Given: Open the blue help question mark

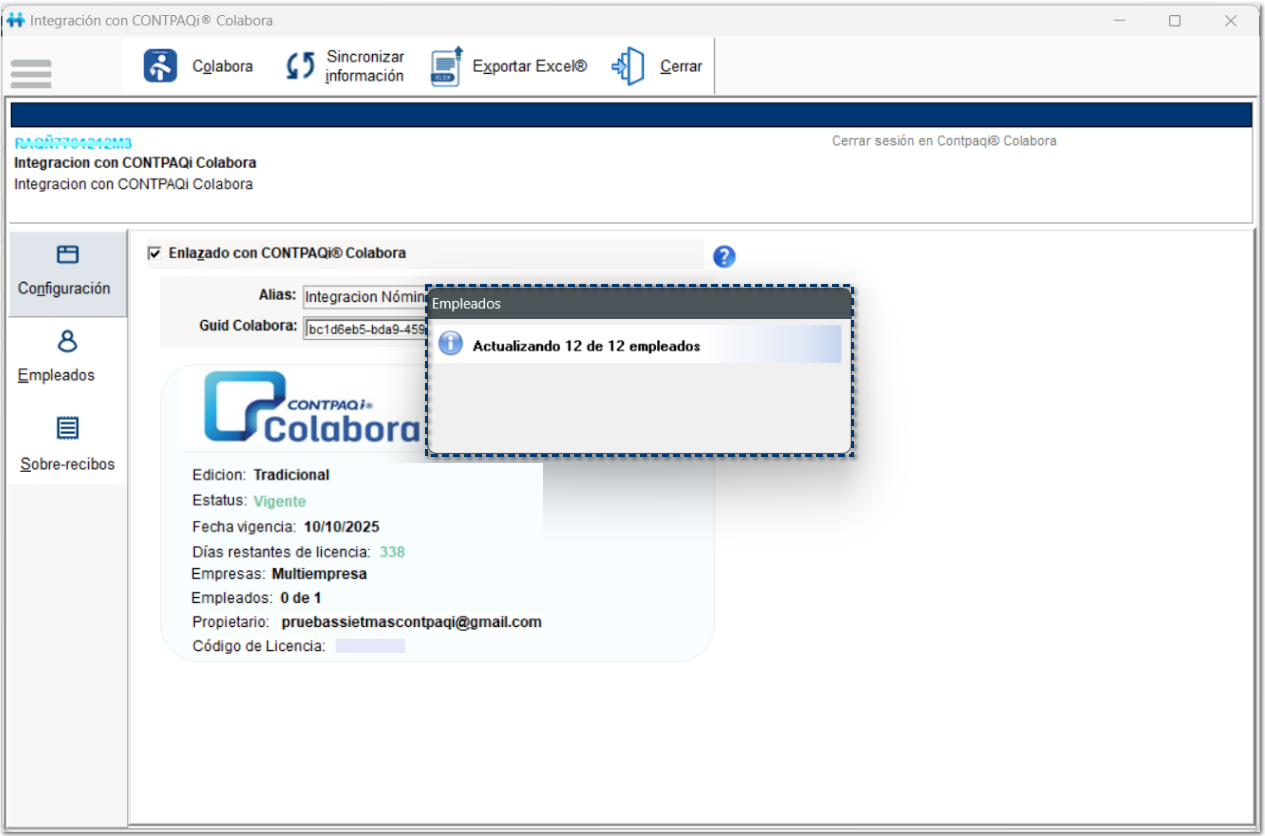Looking at the screenshot, I should click(725, 256).
